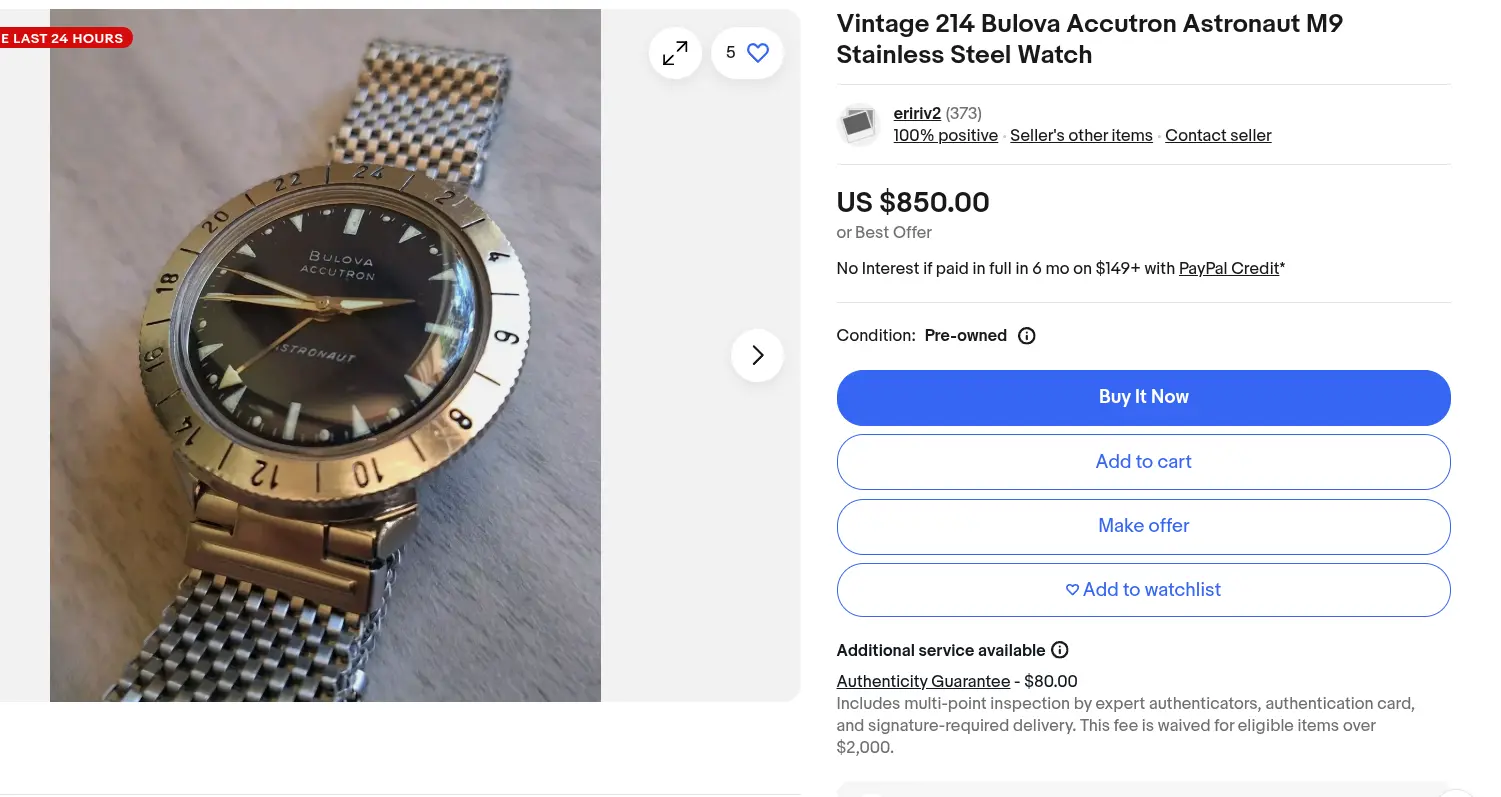Add listing to favorites with heart icon
The height and width of the screenshot is (797, 1501).
click(x=757, y=53)
